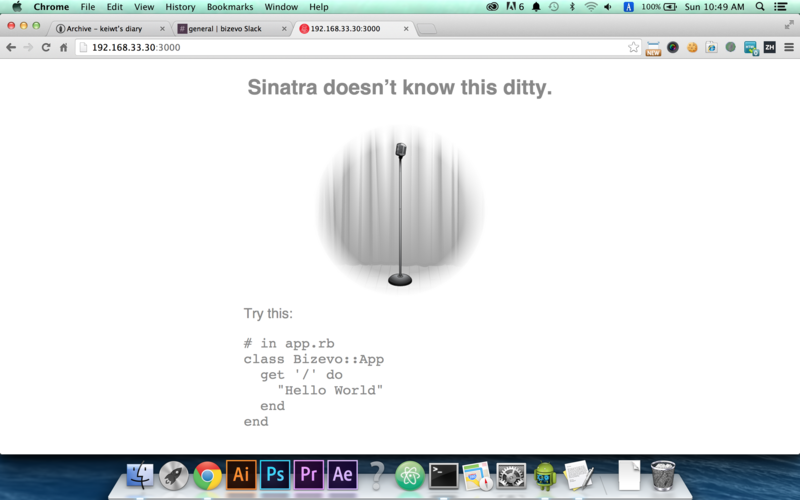Open the View menu
The height and width of the screenshot is (500, 800).
[x=144, y=7]
